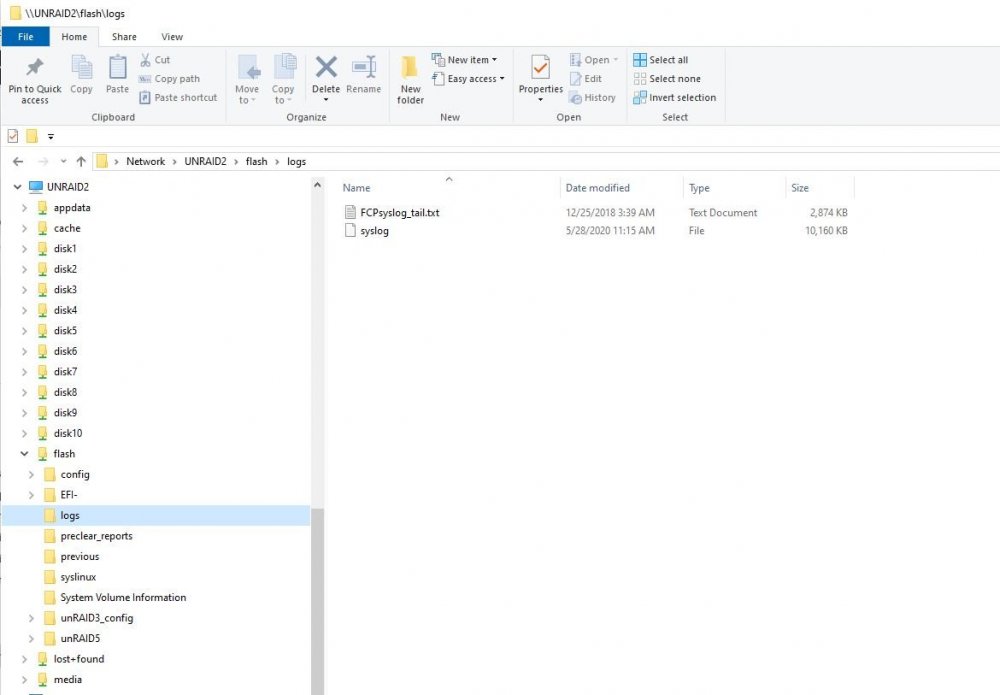Open the File menu tab
1000x695 pixels.
coord(26,36)
